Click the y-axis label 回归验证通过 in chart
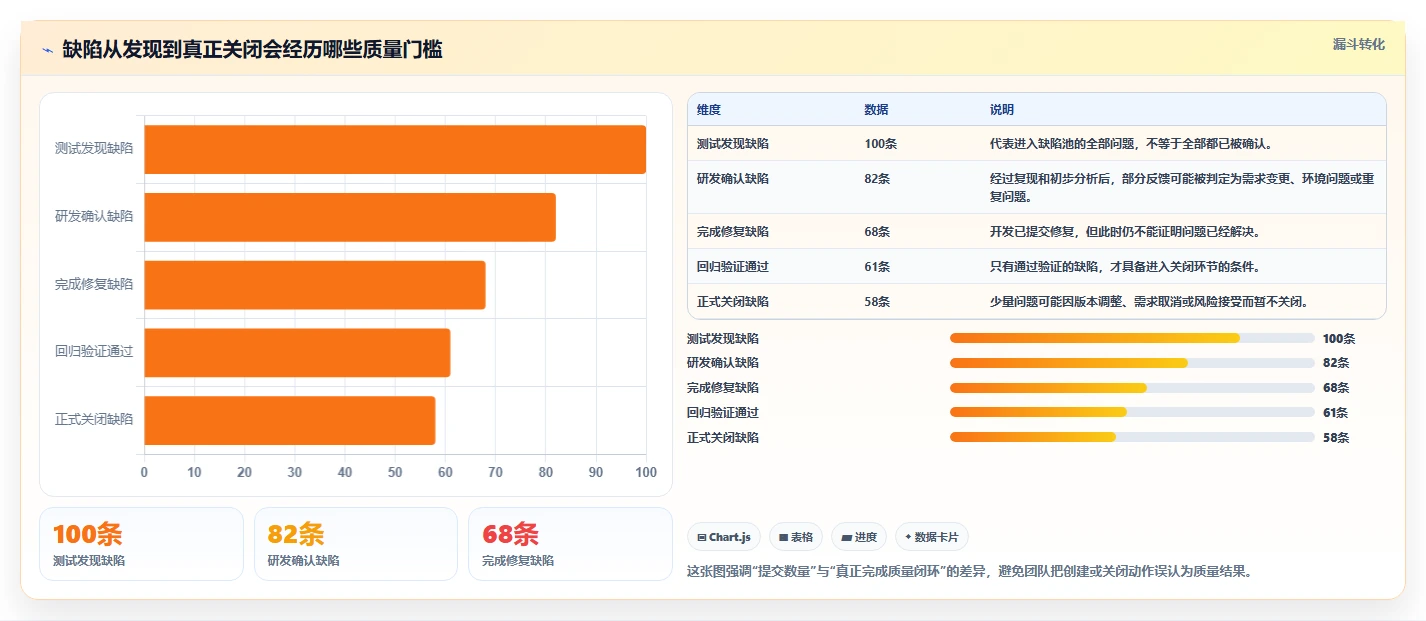Viewport: 1426px width, 621px height. coord(94,352)
